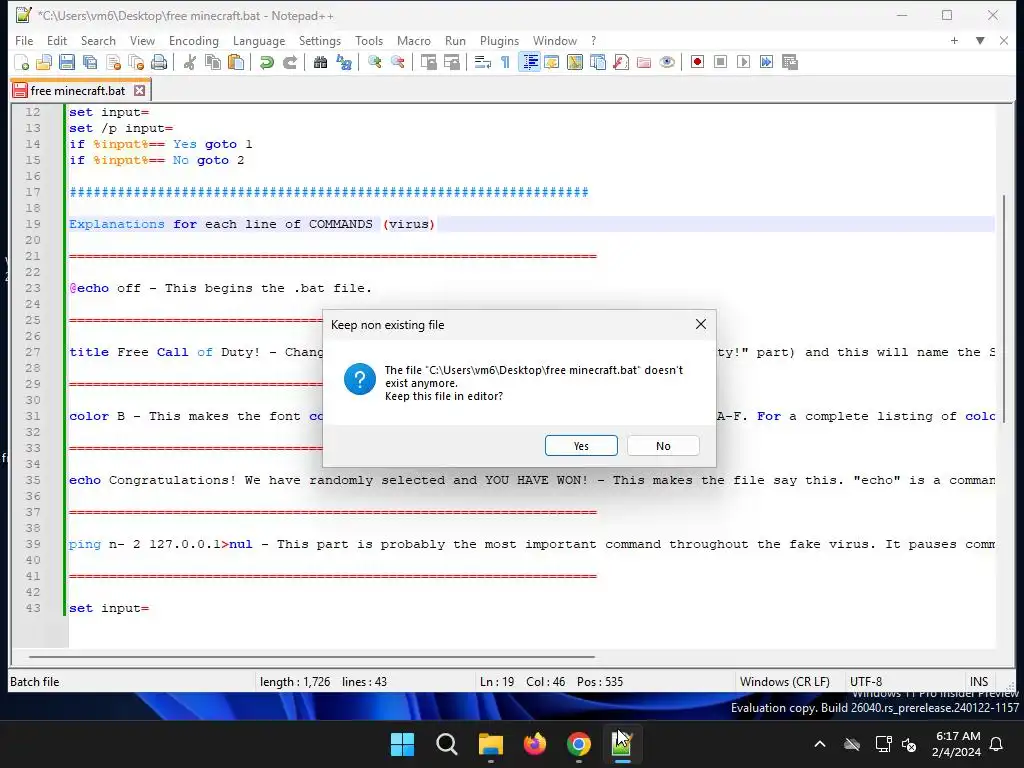The image size is (1024, 768).
Task: Click the vertical editor scrollbar
Action: pos(1004,308)
